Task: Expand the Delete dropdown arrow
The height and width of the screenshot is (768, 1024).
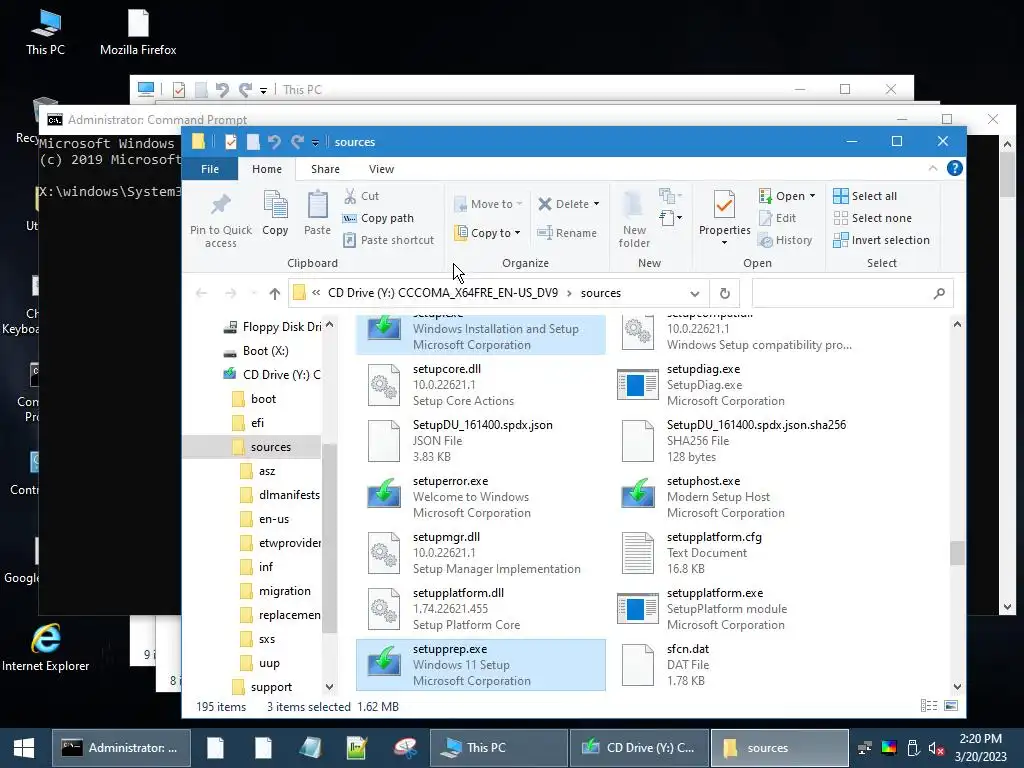Action: pyautogui.click(x=596, y=204)
